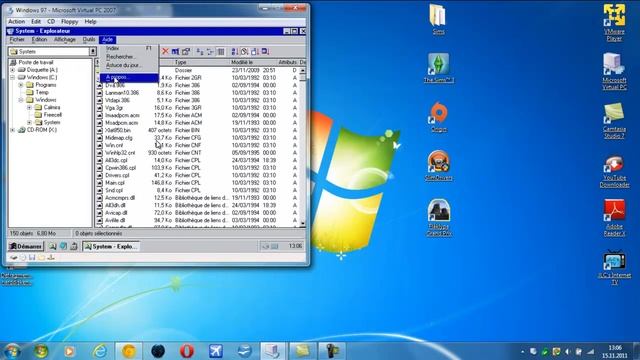Open the Edition menu

[39, 40]
